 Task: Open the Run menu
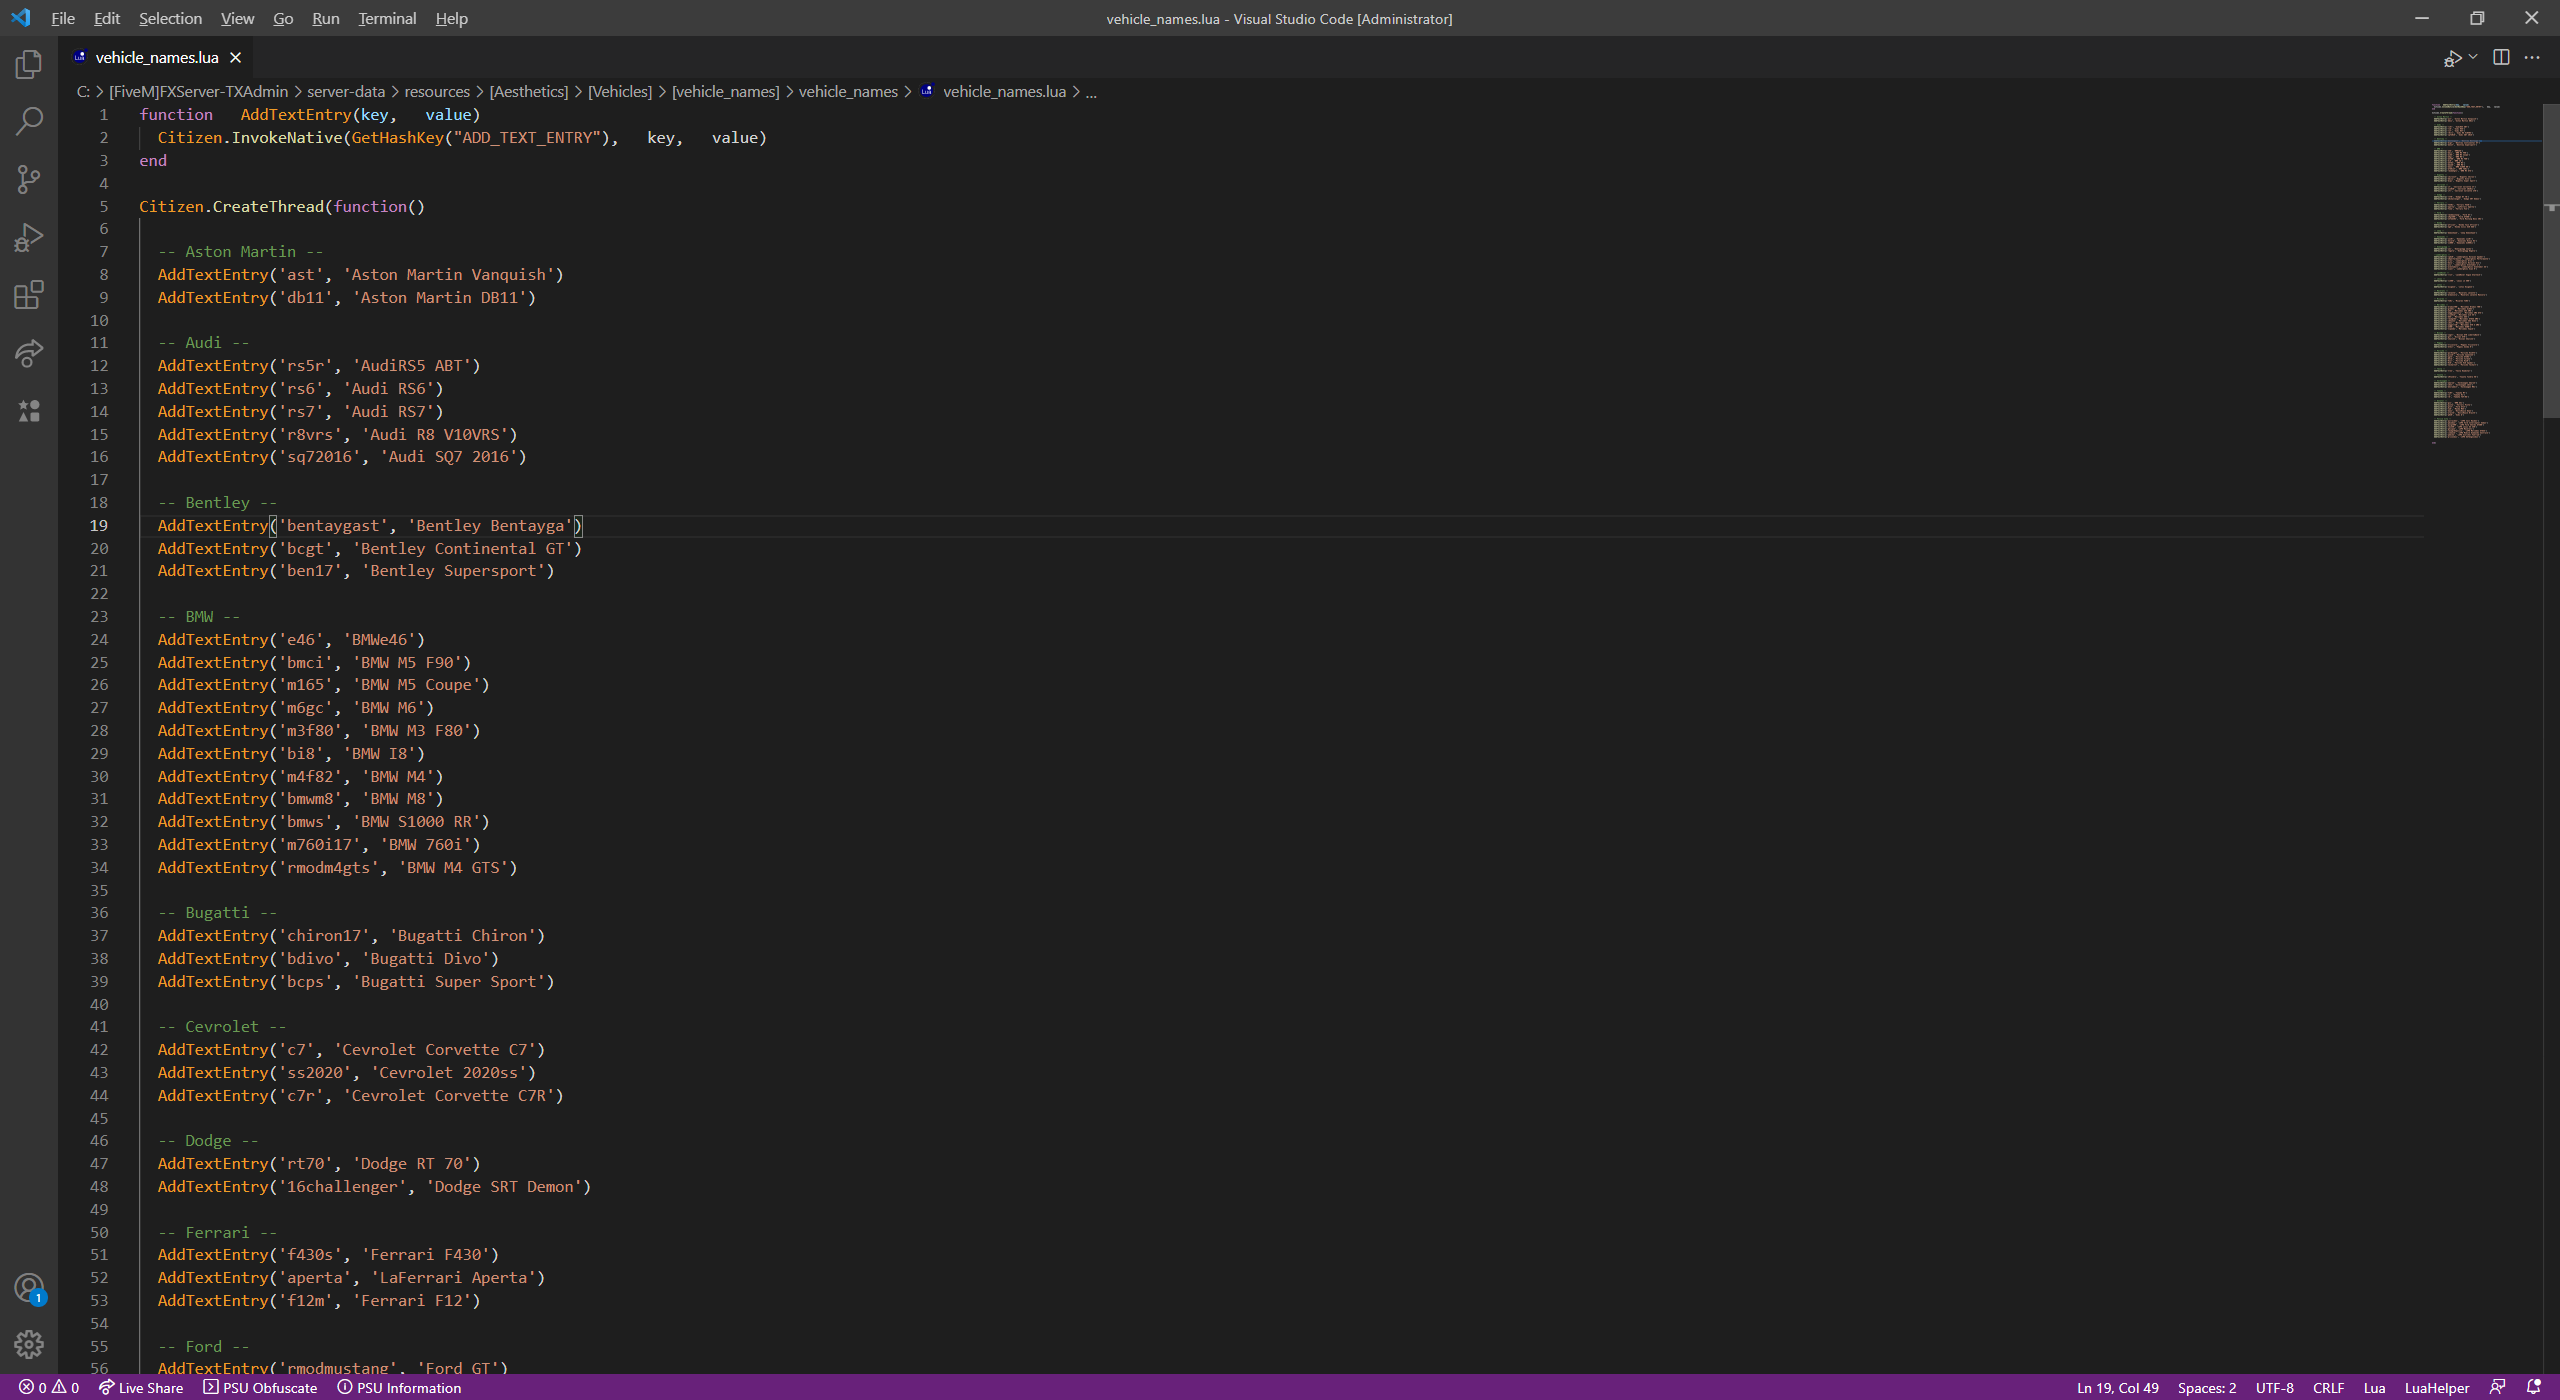pyautogui.click(x=325, y=18)
